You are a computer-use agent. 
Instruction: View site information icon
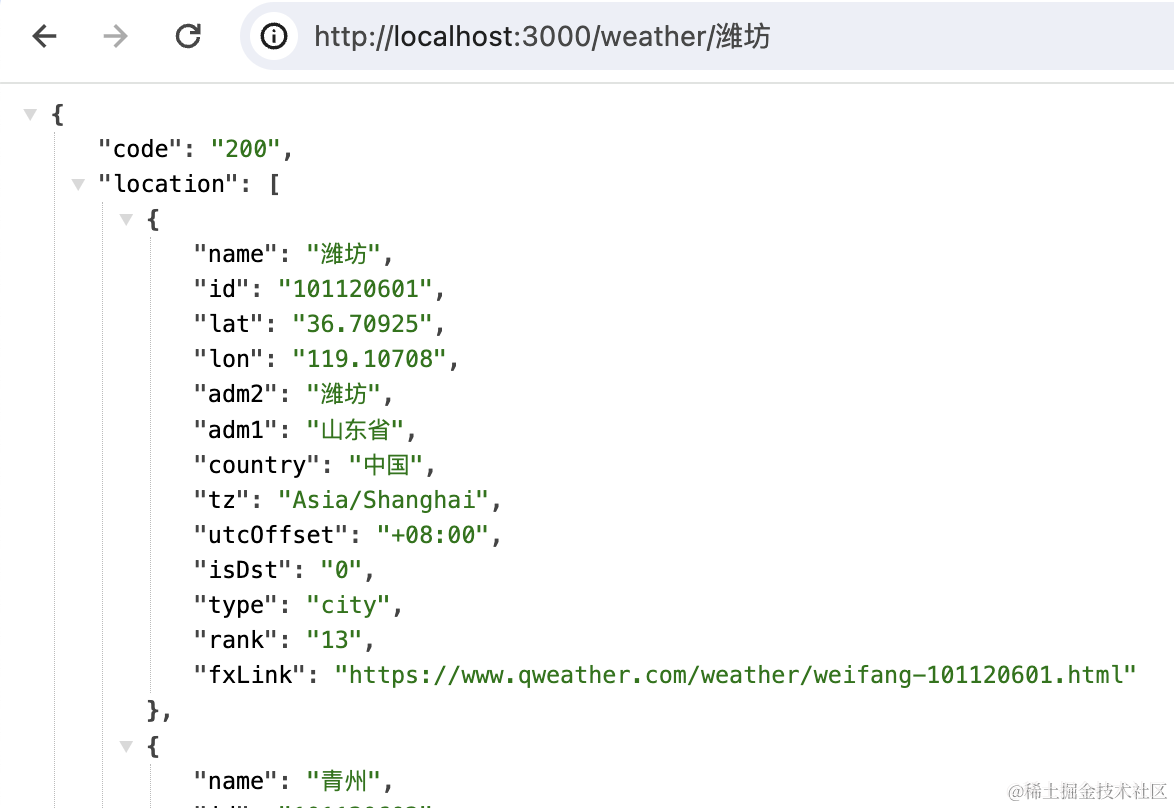pos(273,36)
